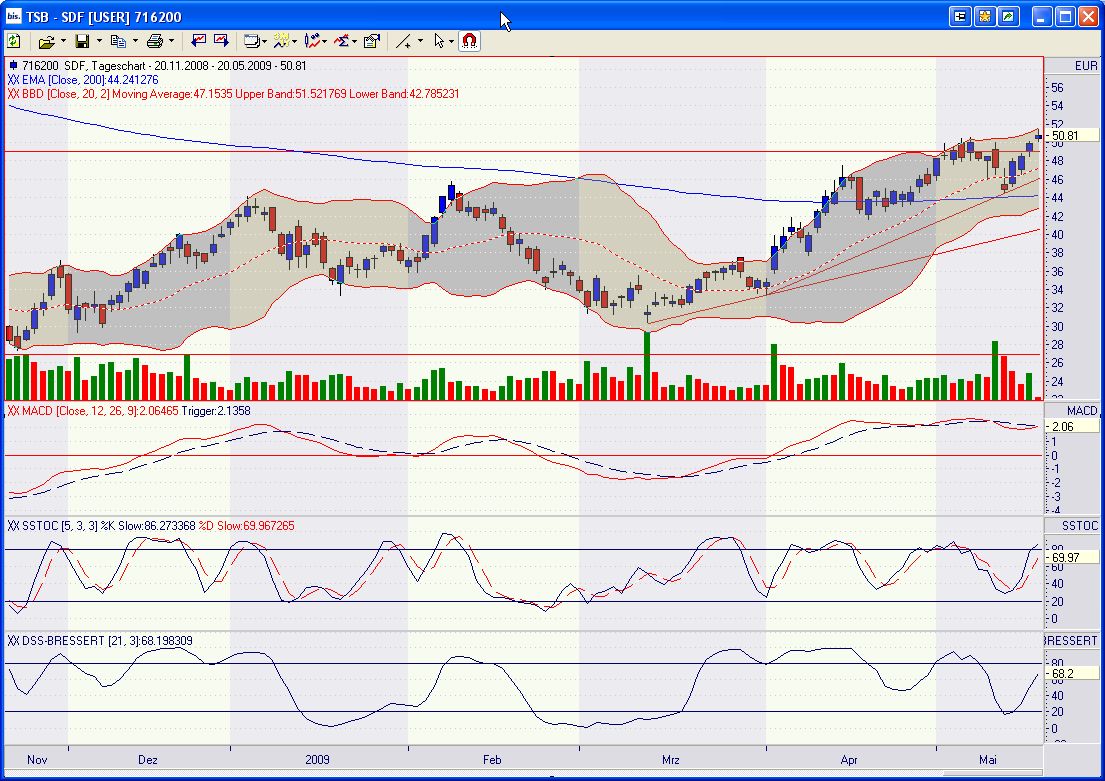
Task: Click the title bar green arrow icon
Action: click(1009, 16)
